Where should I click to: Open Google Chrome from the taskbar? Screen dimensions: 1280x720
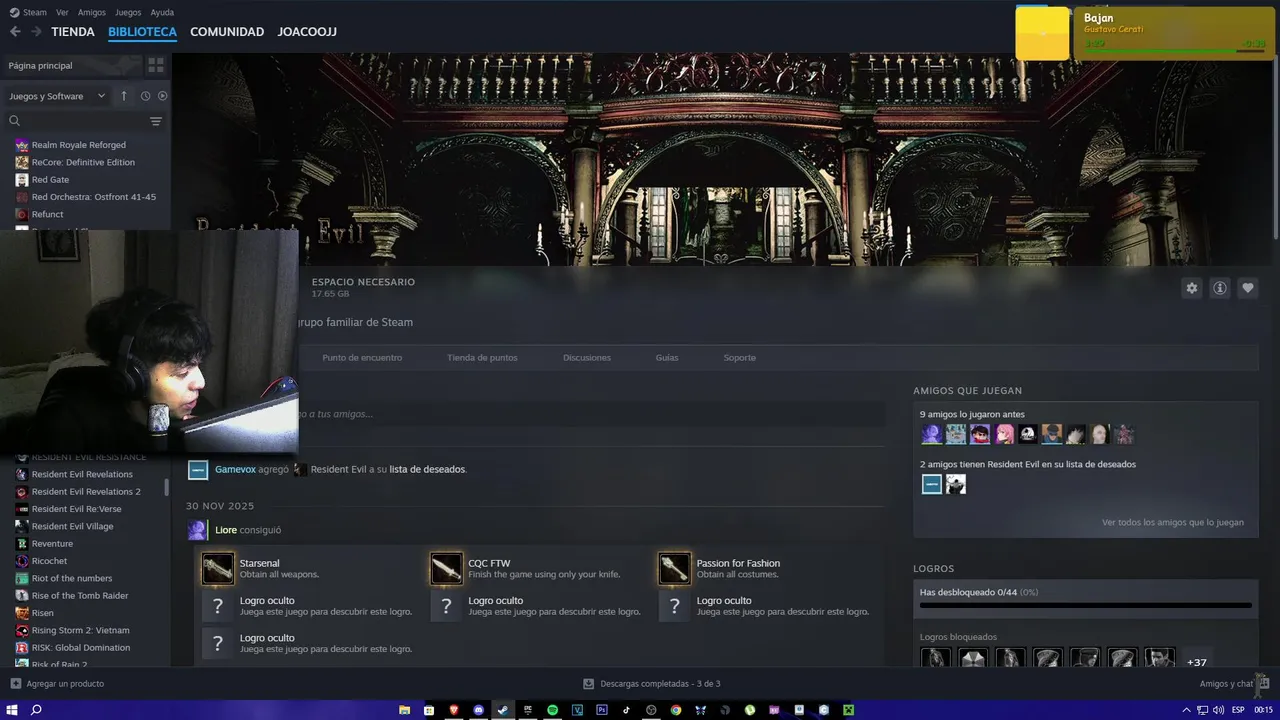[676, 710]
